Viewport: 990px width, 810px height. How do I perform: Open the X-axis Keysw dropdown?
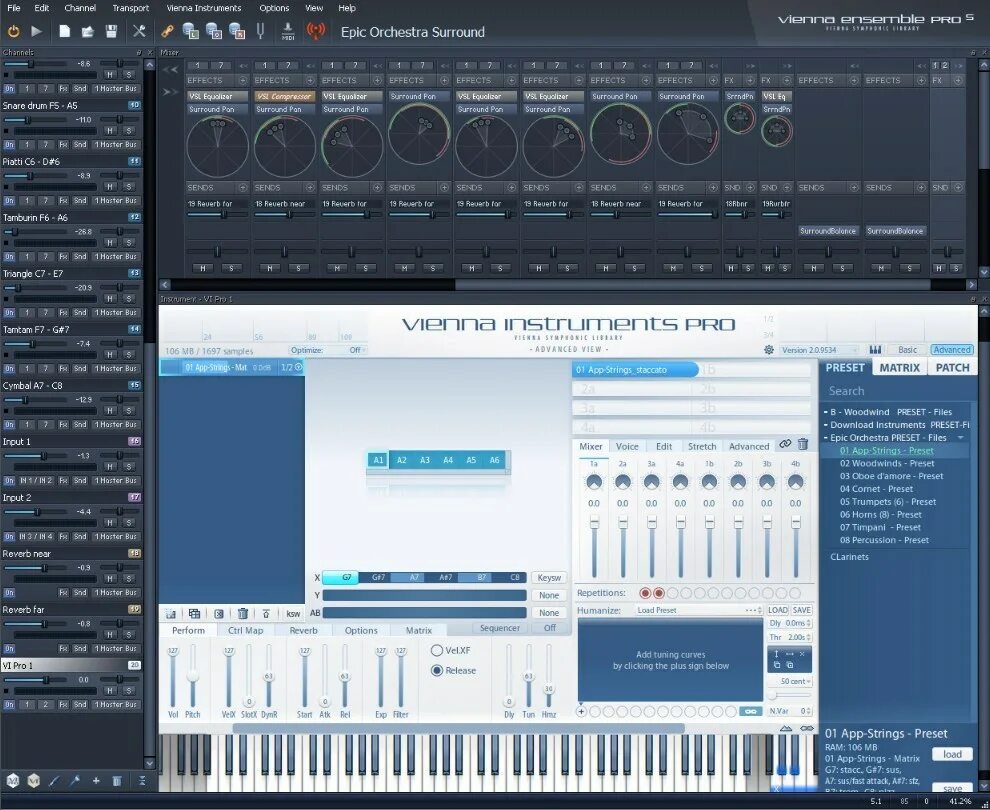point(549,578)
